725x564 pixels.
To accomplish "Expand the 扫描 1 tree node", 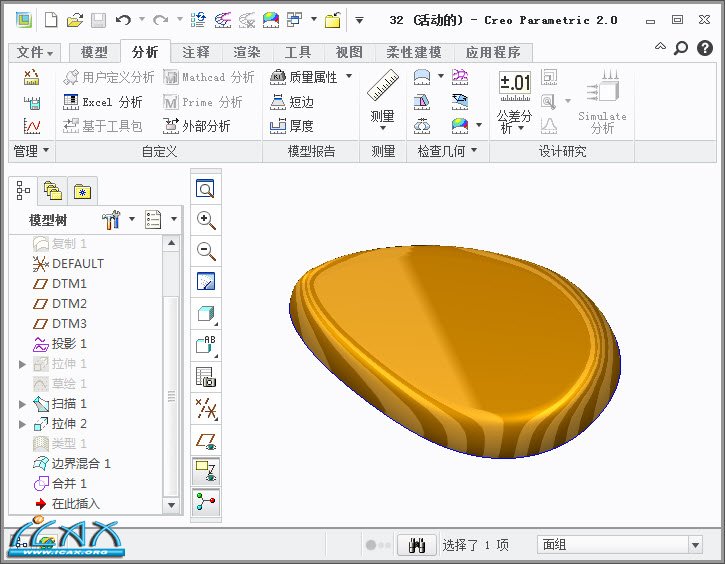I will pyautogui.click(x=23, y=404).
